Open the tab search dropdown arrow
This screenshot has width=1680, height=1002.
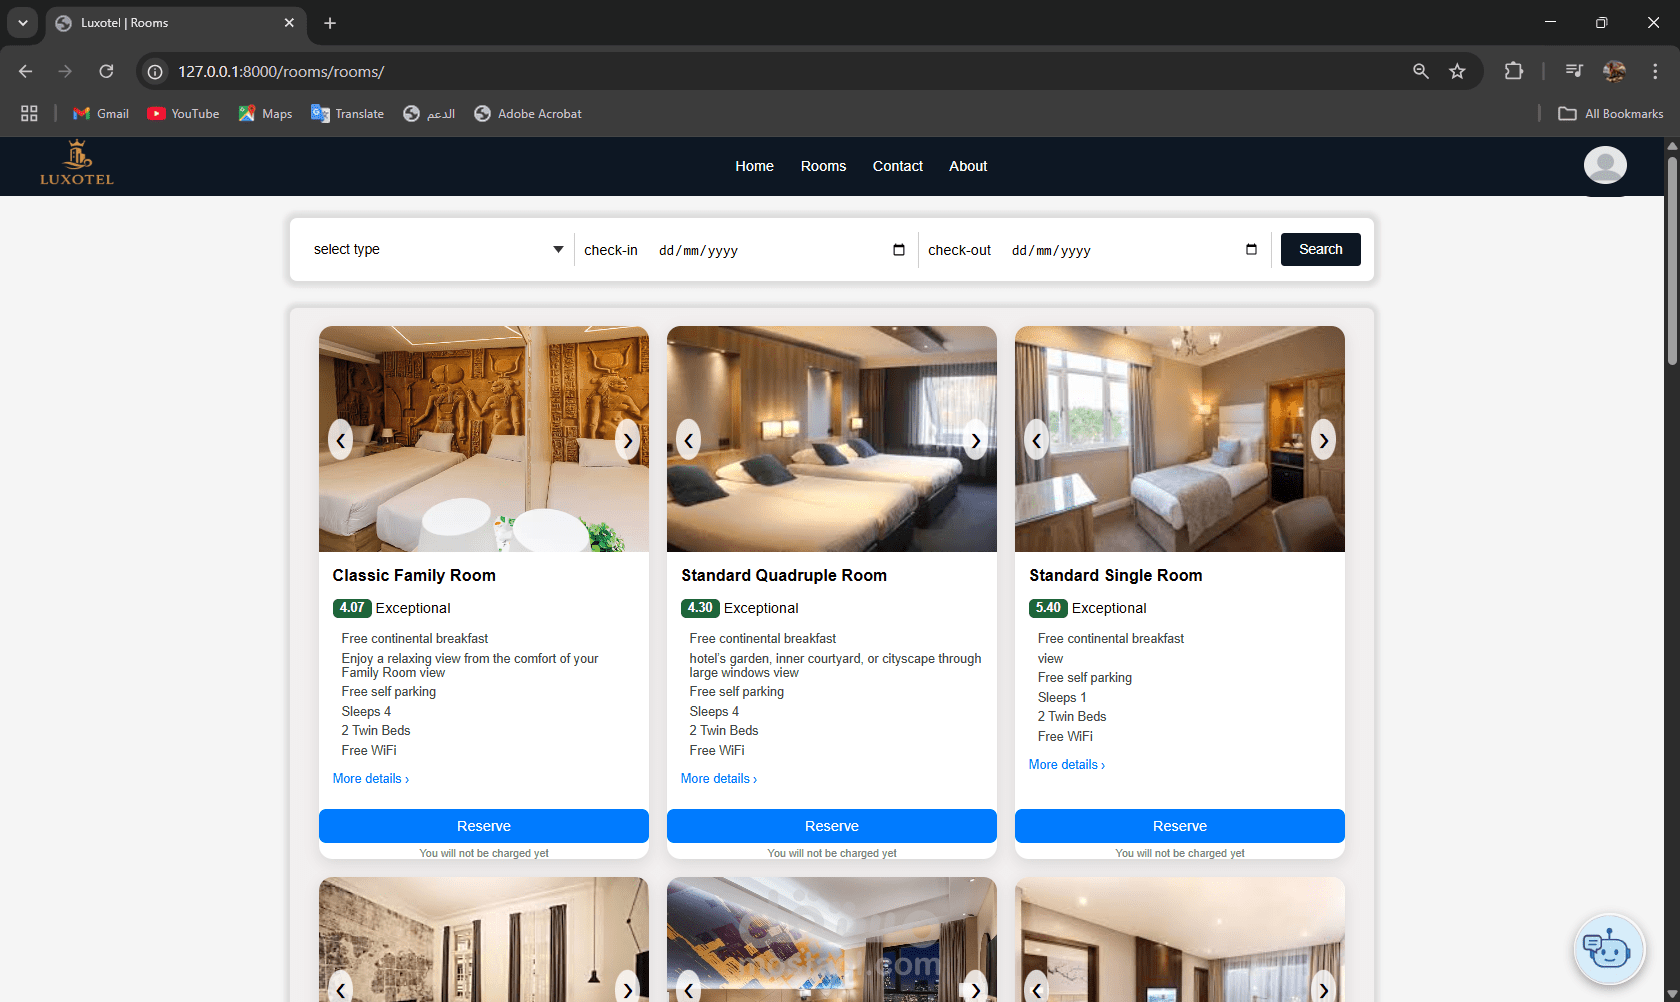pos(22,23)
